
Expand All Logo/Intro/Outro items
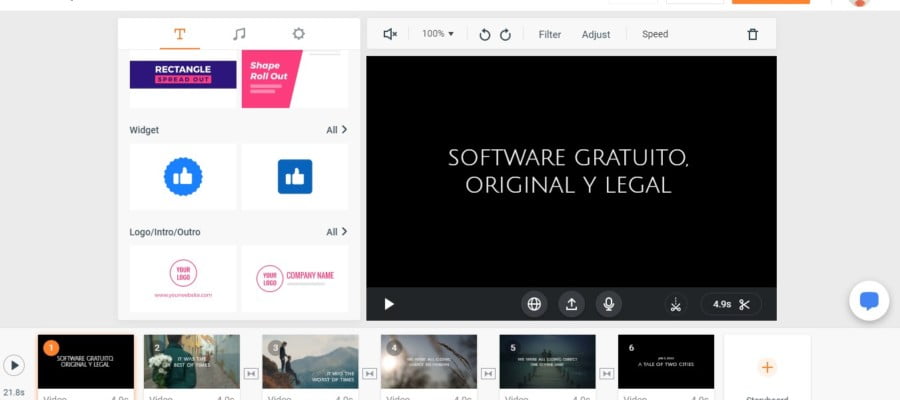337,232
